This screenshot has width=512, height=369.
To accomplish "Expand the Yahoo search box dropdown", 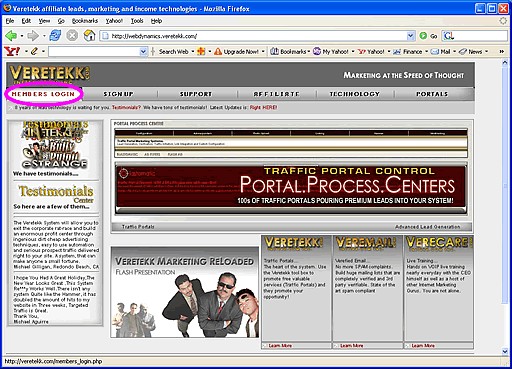I will [143, 52].
